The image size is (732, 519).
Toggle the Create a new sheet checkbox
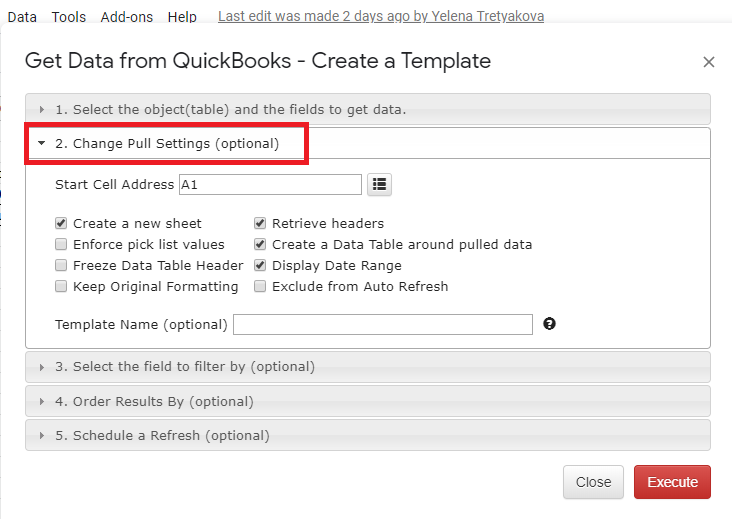(61, 223)
